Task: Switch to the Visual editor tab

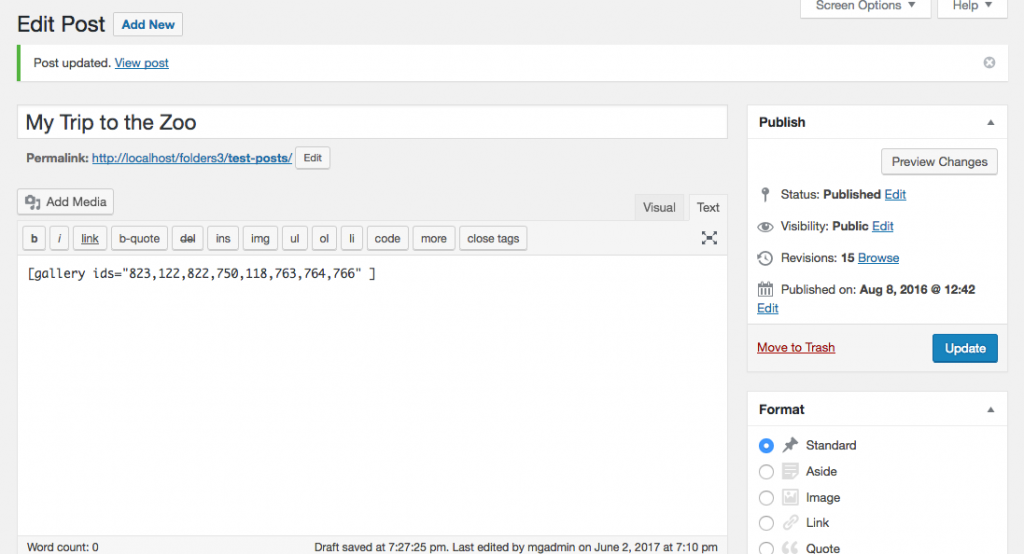Action: [659, 207]
